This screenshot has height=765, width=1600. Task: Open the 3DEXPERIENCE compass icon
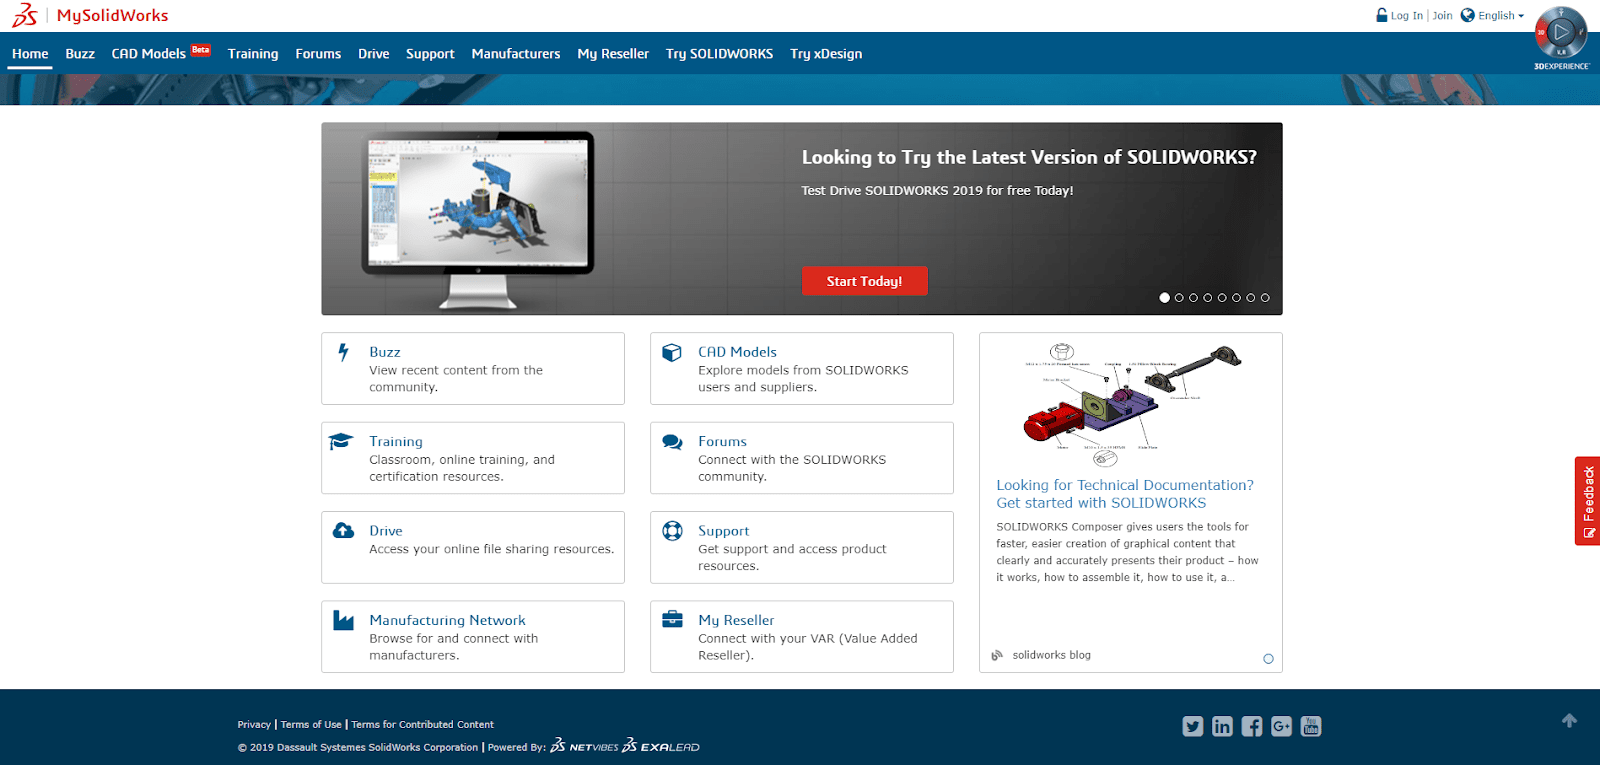[x=1561, y=32]
